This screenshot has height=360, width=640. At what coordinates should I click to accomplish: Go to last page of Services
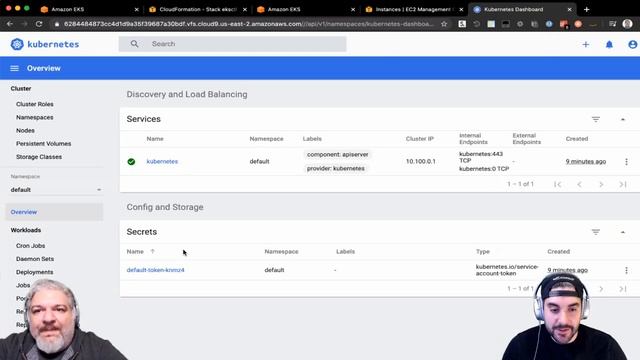pos(623,184)
